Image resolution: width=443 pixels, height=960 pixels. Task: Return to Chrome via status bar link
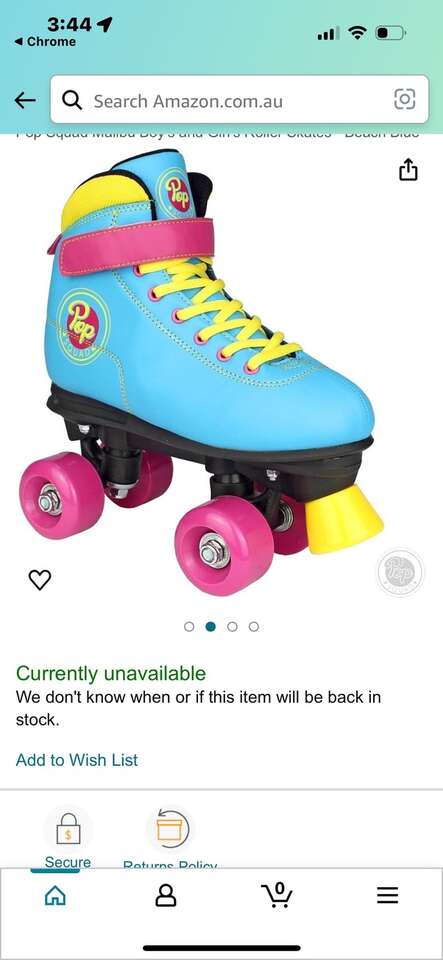45,42
